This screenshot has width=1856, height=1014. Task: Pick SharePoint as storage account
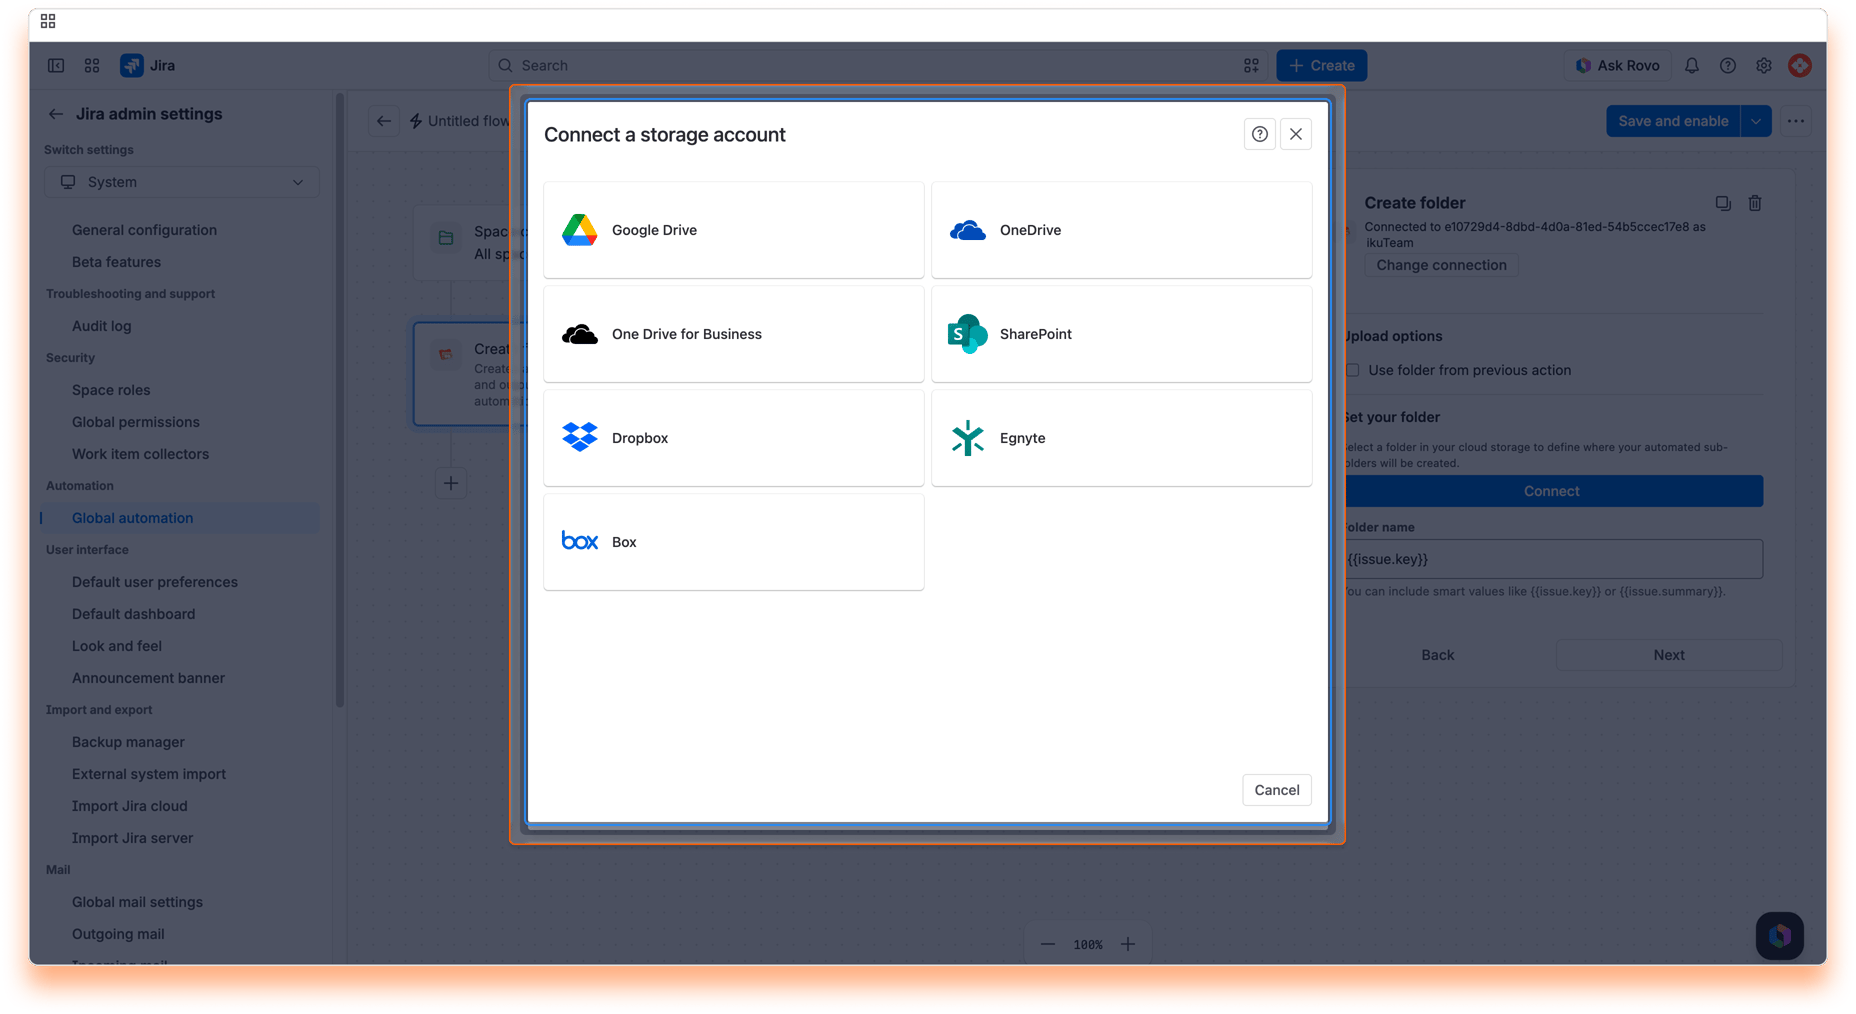click(1121, 334)
